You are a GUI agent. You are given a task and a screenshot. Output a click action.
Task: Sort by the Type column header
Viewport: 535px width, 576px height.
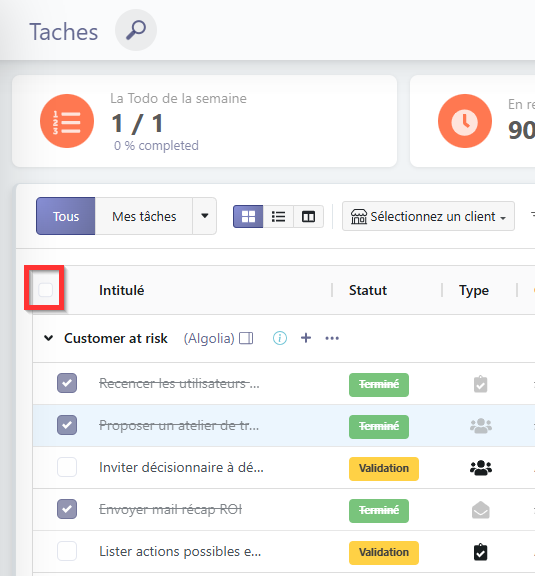coord(474,291)
